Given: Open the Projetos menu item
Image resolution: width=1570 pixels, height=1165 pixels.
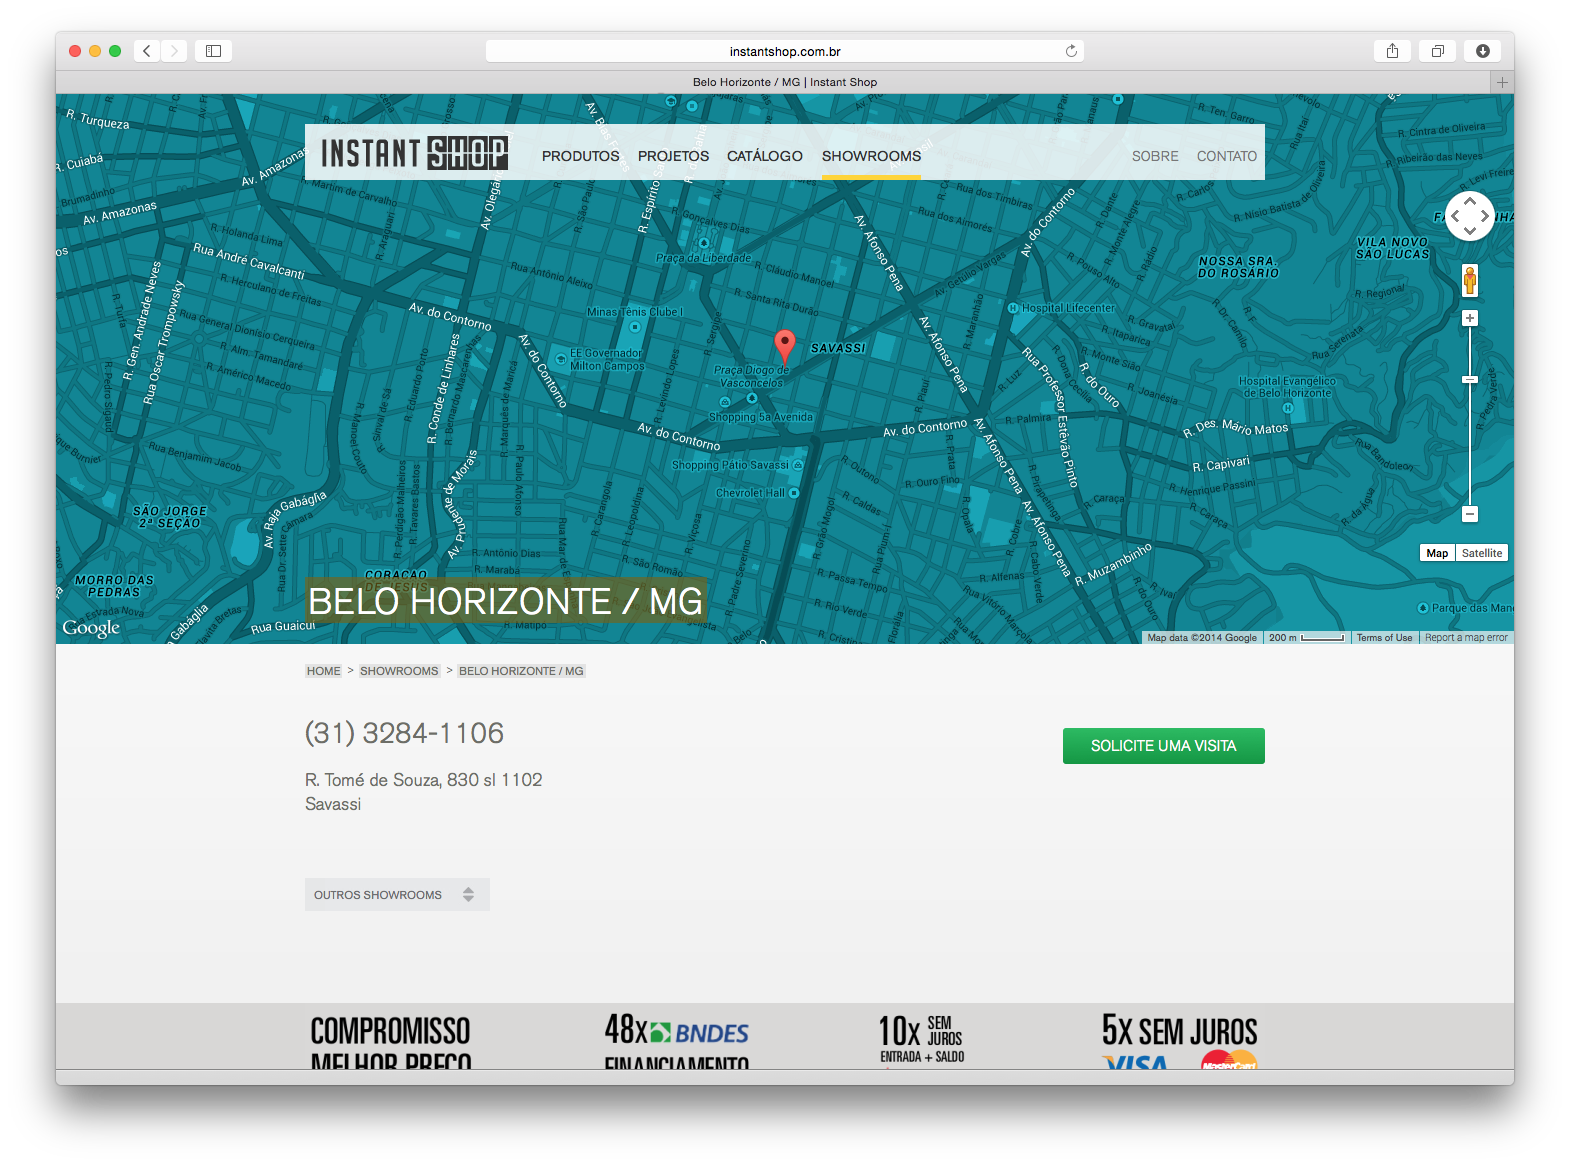Looking at the screenshot, I should point(673,156).
